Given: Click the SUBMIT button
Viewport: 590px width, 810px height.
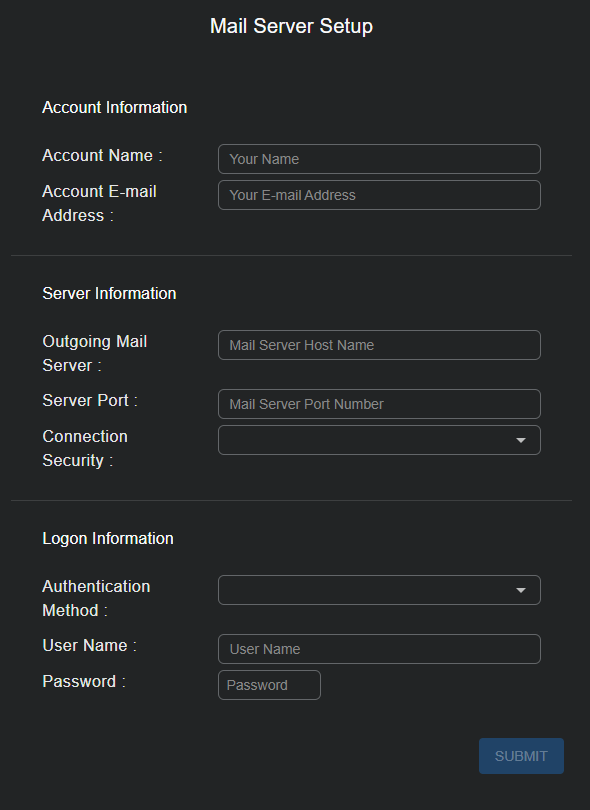Looking at the screenshot, I should pyautogui.click(x=521, y=756).
